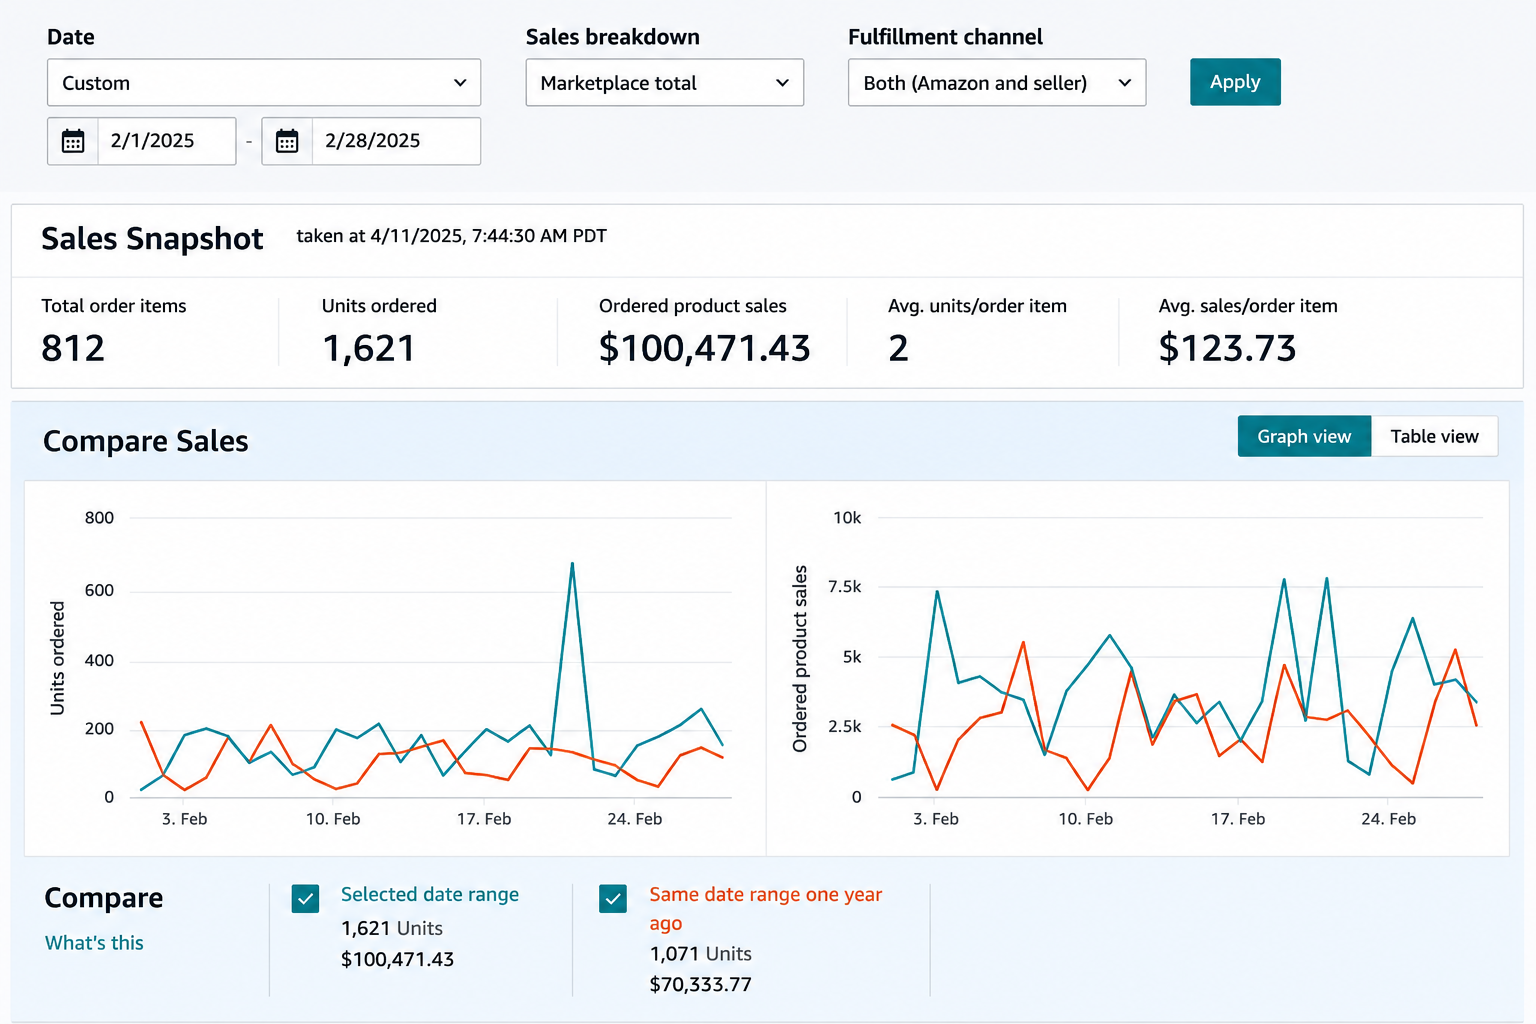Toggle Same date range one year ago checkbox

pos(613,898)
